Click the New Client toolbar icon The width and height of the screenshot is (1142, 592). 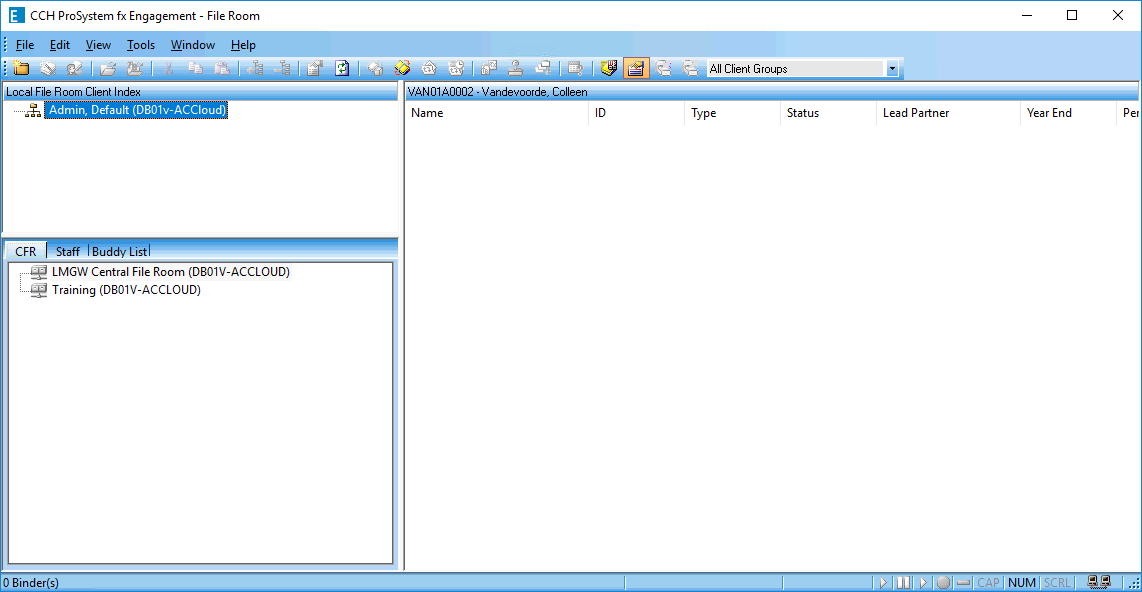click(21, 68)
